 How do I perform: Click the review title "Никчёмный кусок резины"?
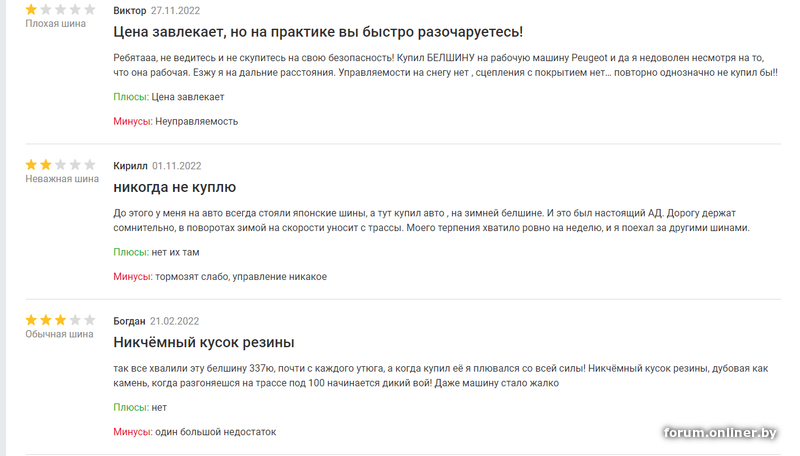pos(204,343)
